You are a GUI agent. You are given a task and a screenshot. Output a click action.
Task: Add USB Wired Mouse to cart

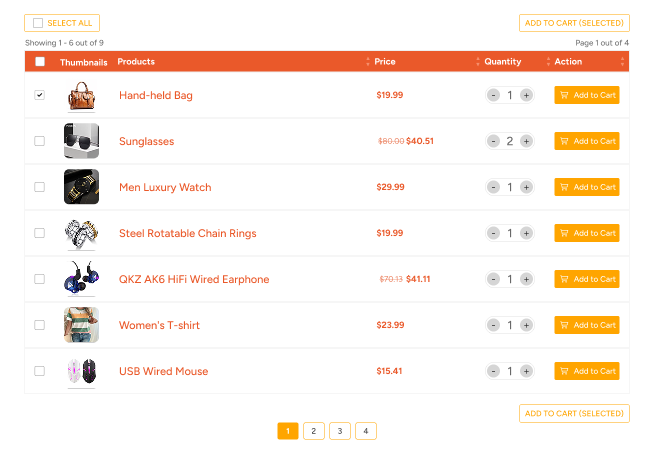[x=587, y=371]
